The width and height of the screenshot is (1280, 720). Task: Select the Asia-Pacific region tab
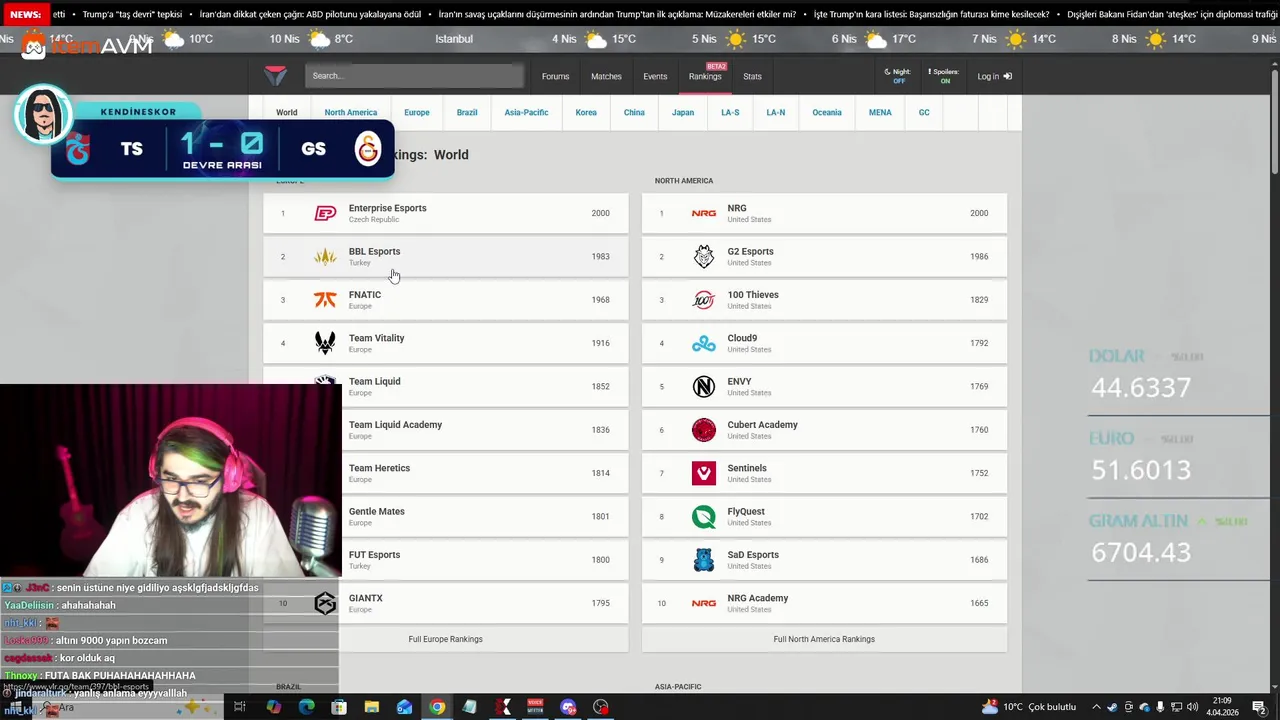[526, 112]
